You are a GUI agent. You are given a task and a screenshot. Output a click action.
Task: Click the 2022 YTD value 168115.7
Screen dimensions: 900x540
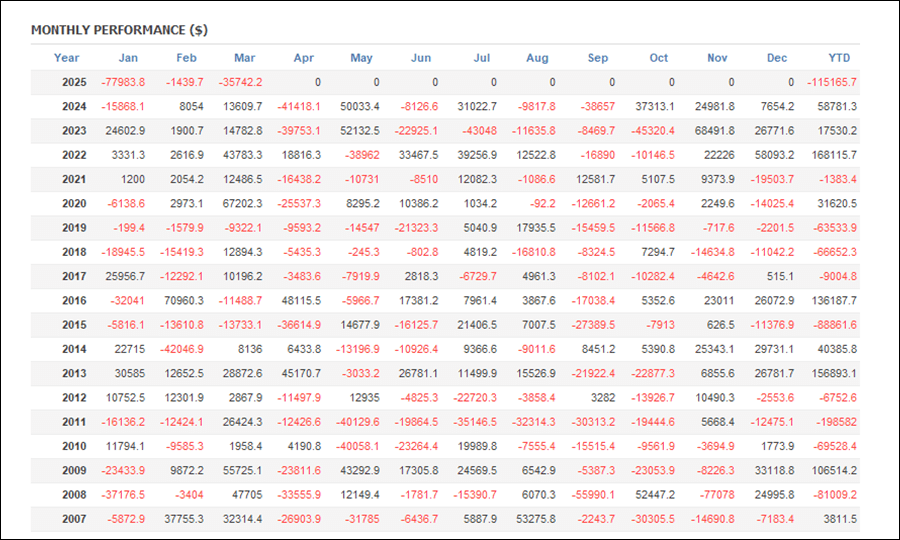pyautogui.click(x=834, y=155)
